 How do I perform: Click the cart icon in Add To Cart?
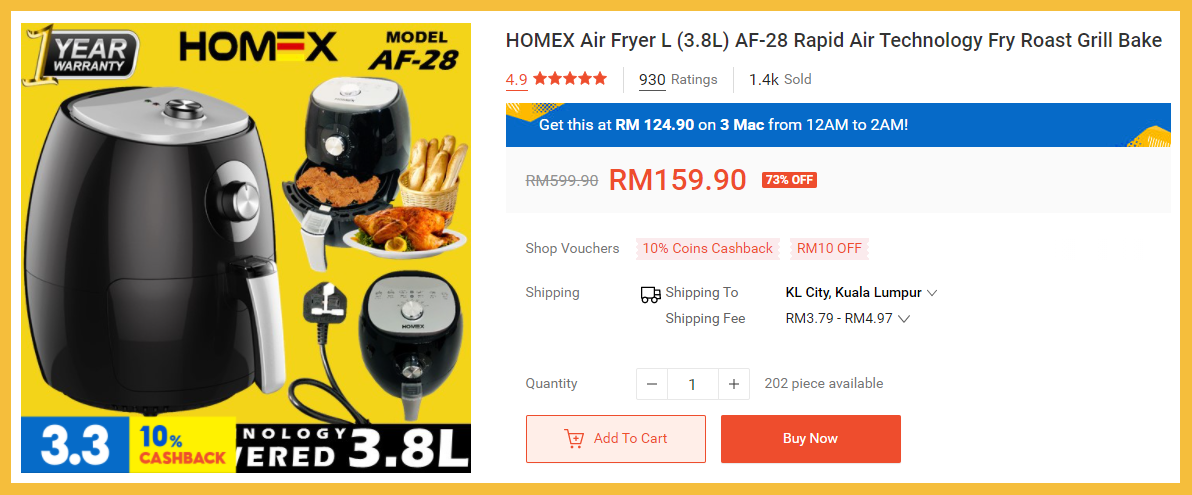[x=574, y=439]
